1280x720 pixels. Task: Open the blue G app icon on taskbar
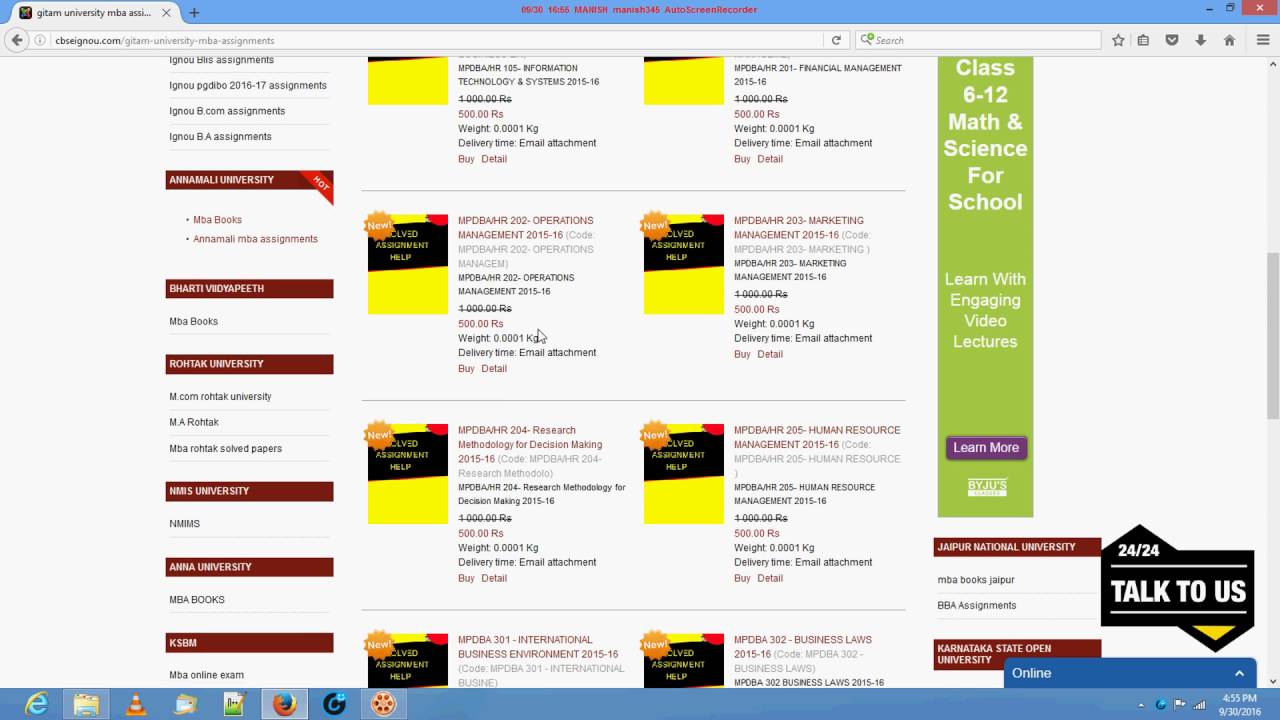334,704
